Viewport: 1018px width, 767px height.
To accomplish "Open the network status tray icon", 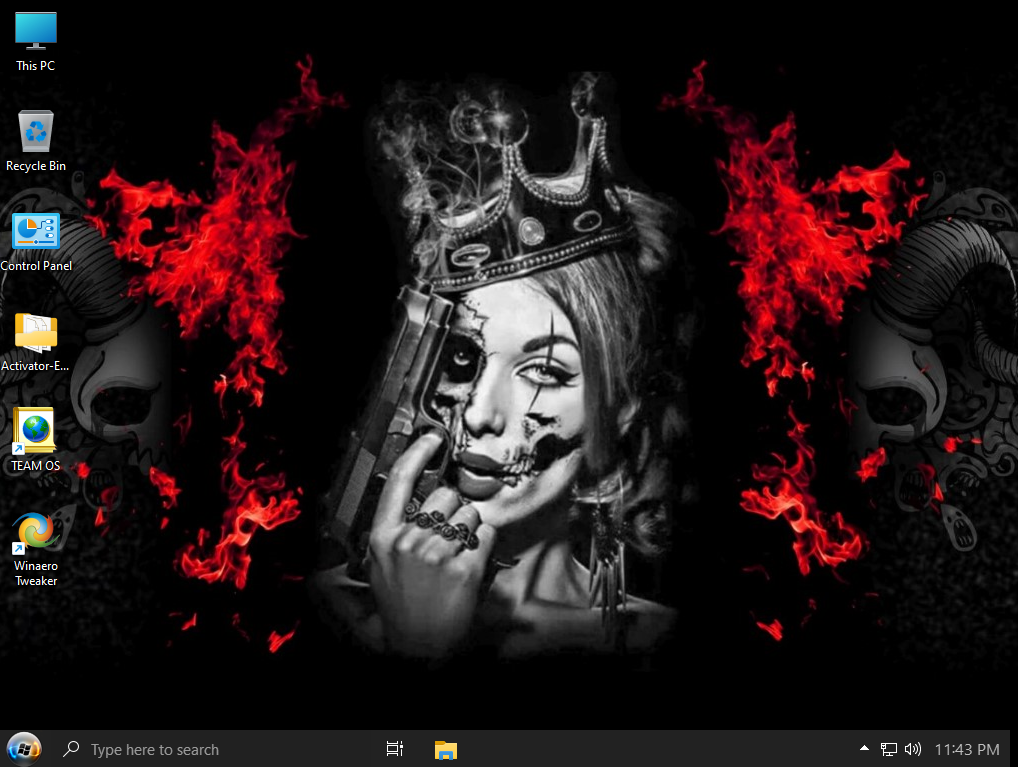I will click(888, 749).
